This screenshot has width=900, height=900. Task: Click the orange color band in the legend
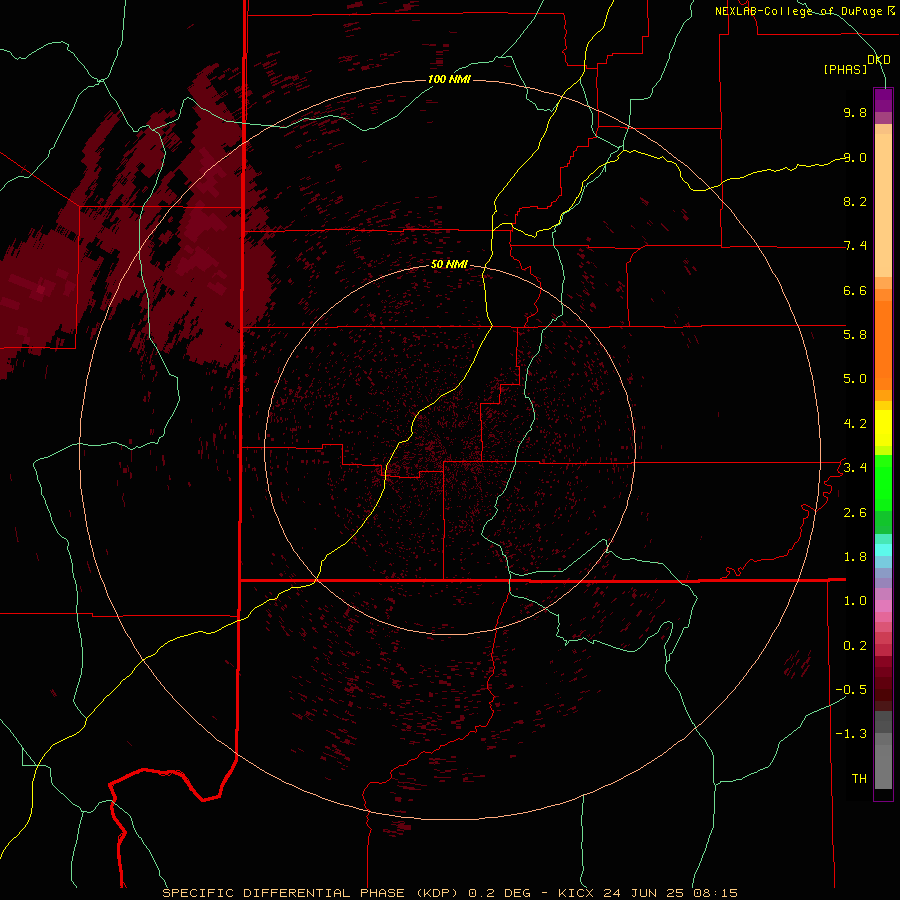pos(883,345)
